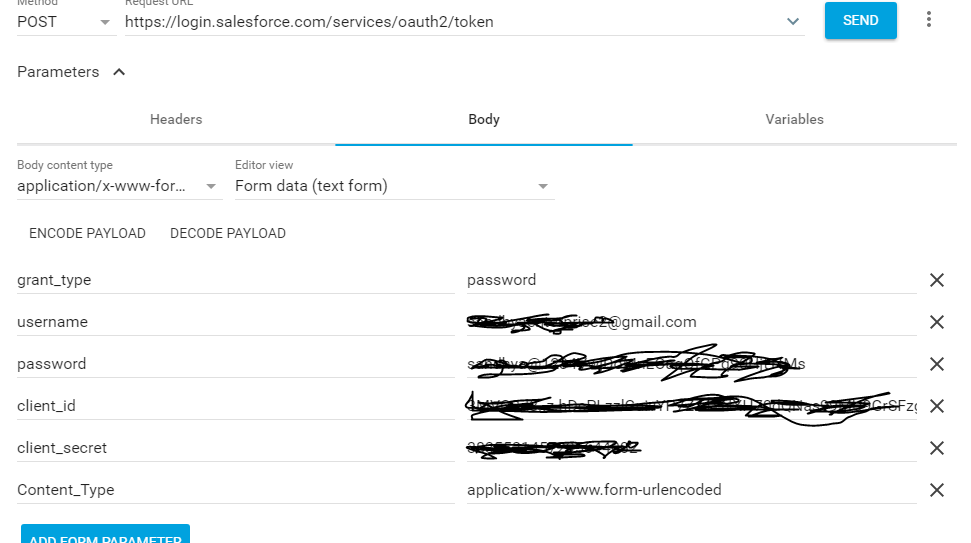The height and width of the screenshot is (543, 971).
Task: Remove the grant_type form parameter
Action: point(937,280)
